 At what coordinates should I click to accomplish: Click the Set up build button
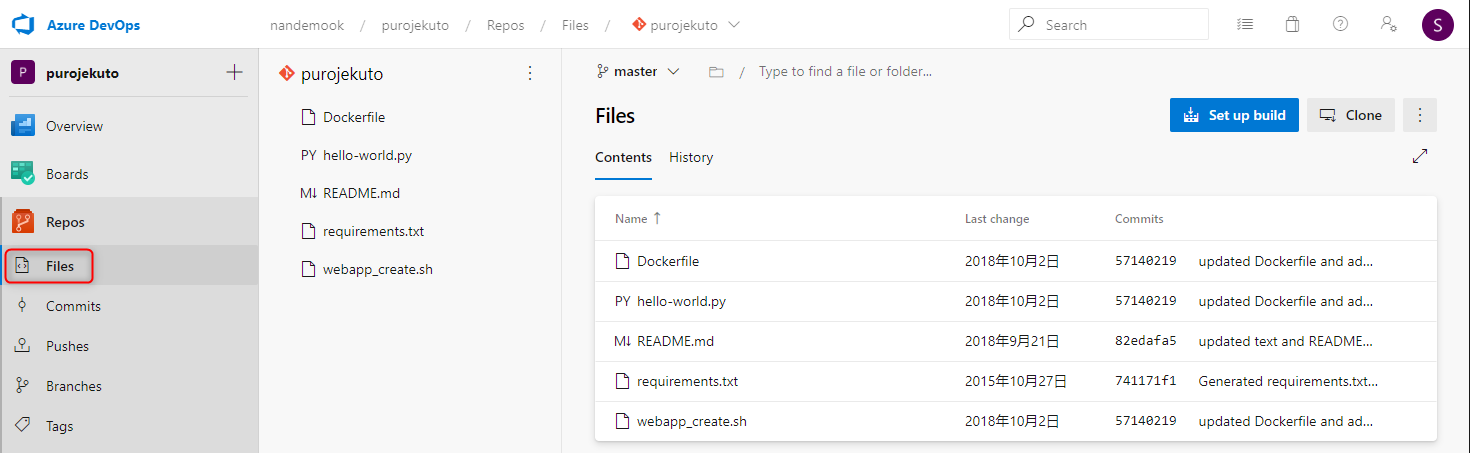1234,115
